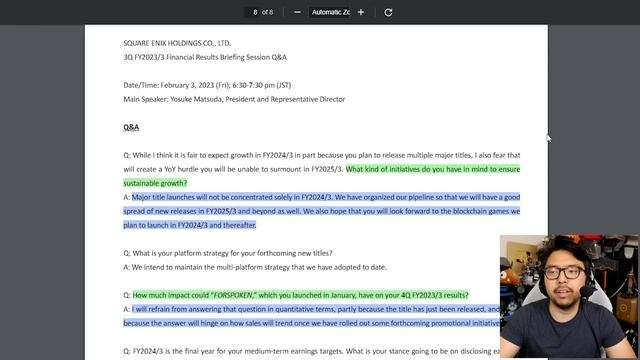Click the 'of 8' page count label
Viewport: 640px width, 360px height.
[x=267, y=12]
